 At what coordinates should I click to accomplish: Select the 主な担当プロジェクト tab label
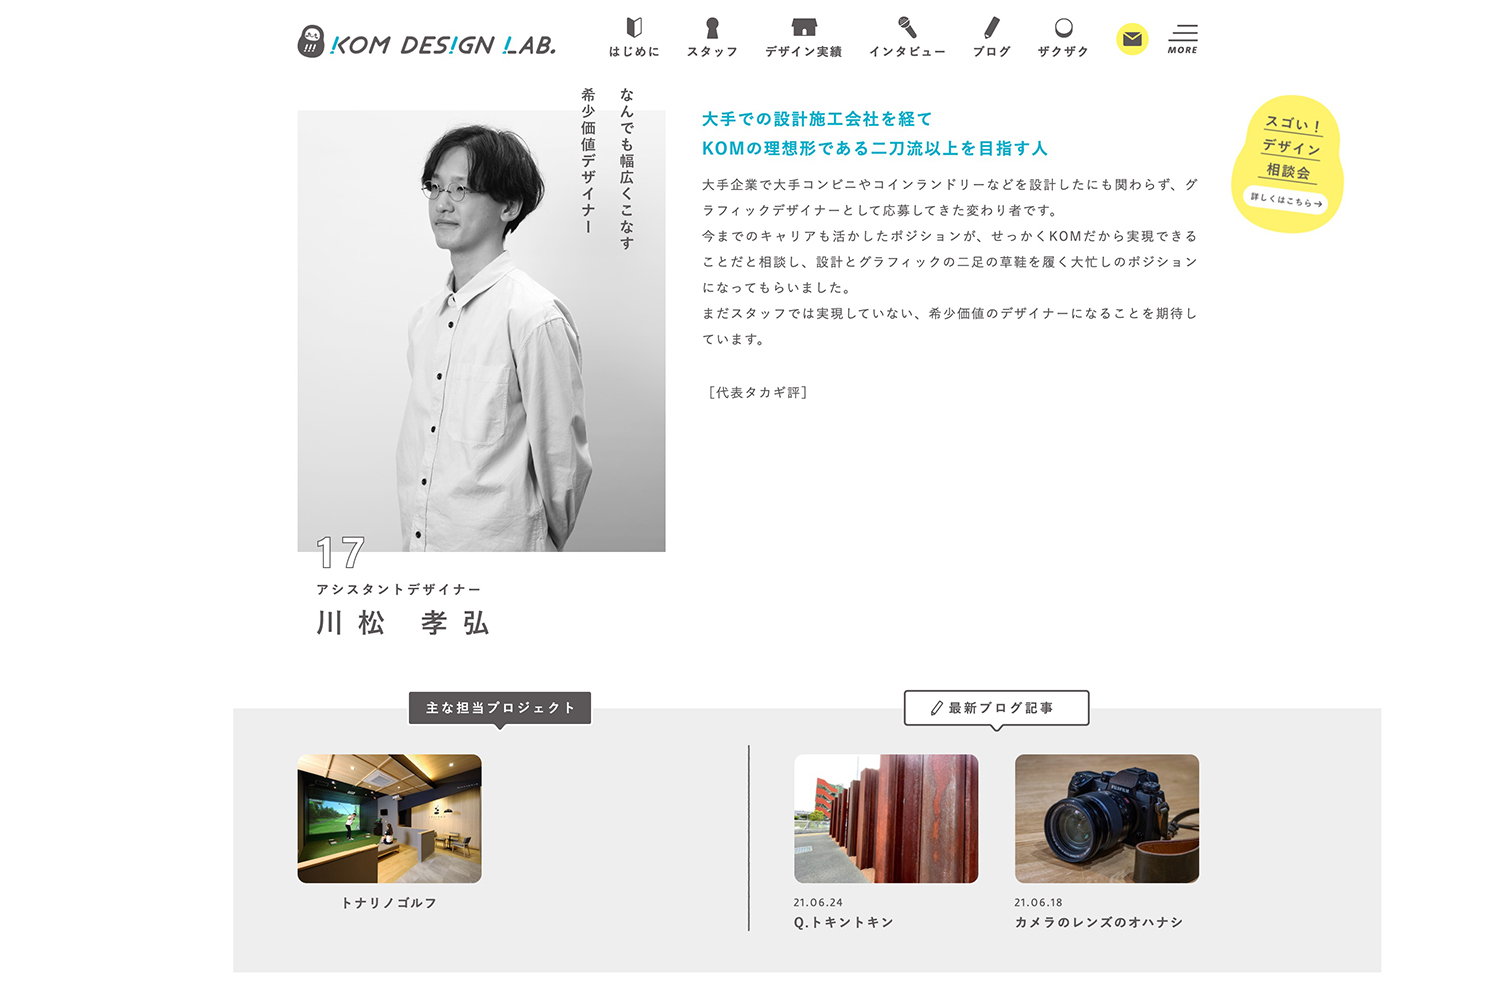500,708
